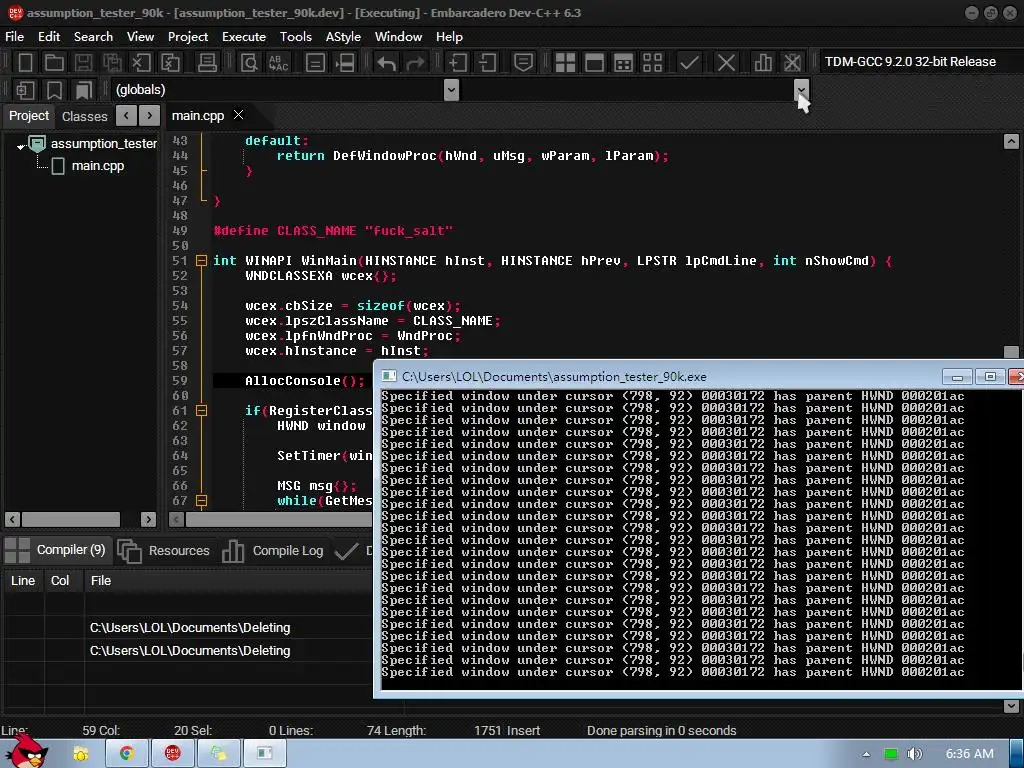
Task: Open the (globals) scope dropdown
Action: [451, 90]
